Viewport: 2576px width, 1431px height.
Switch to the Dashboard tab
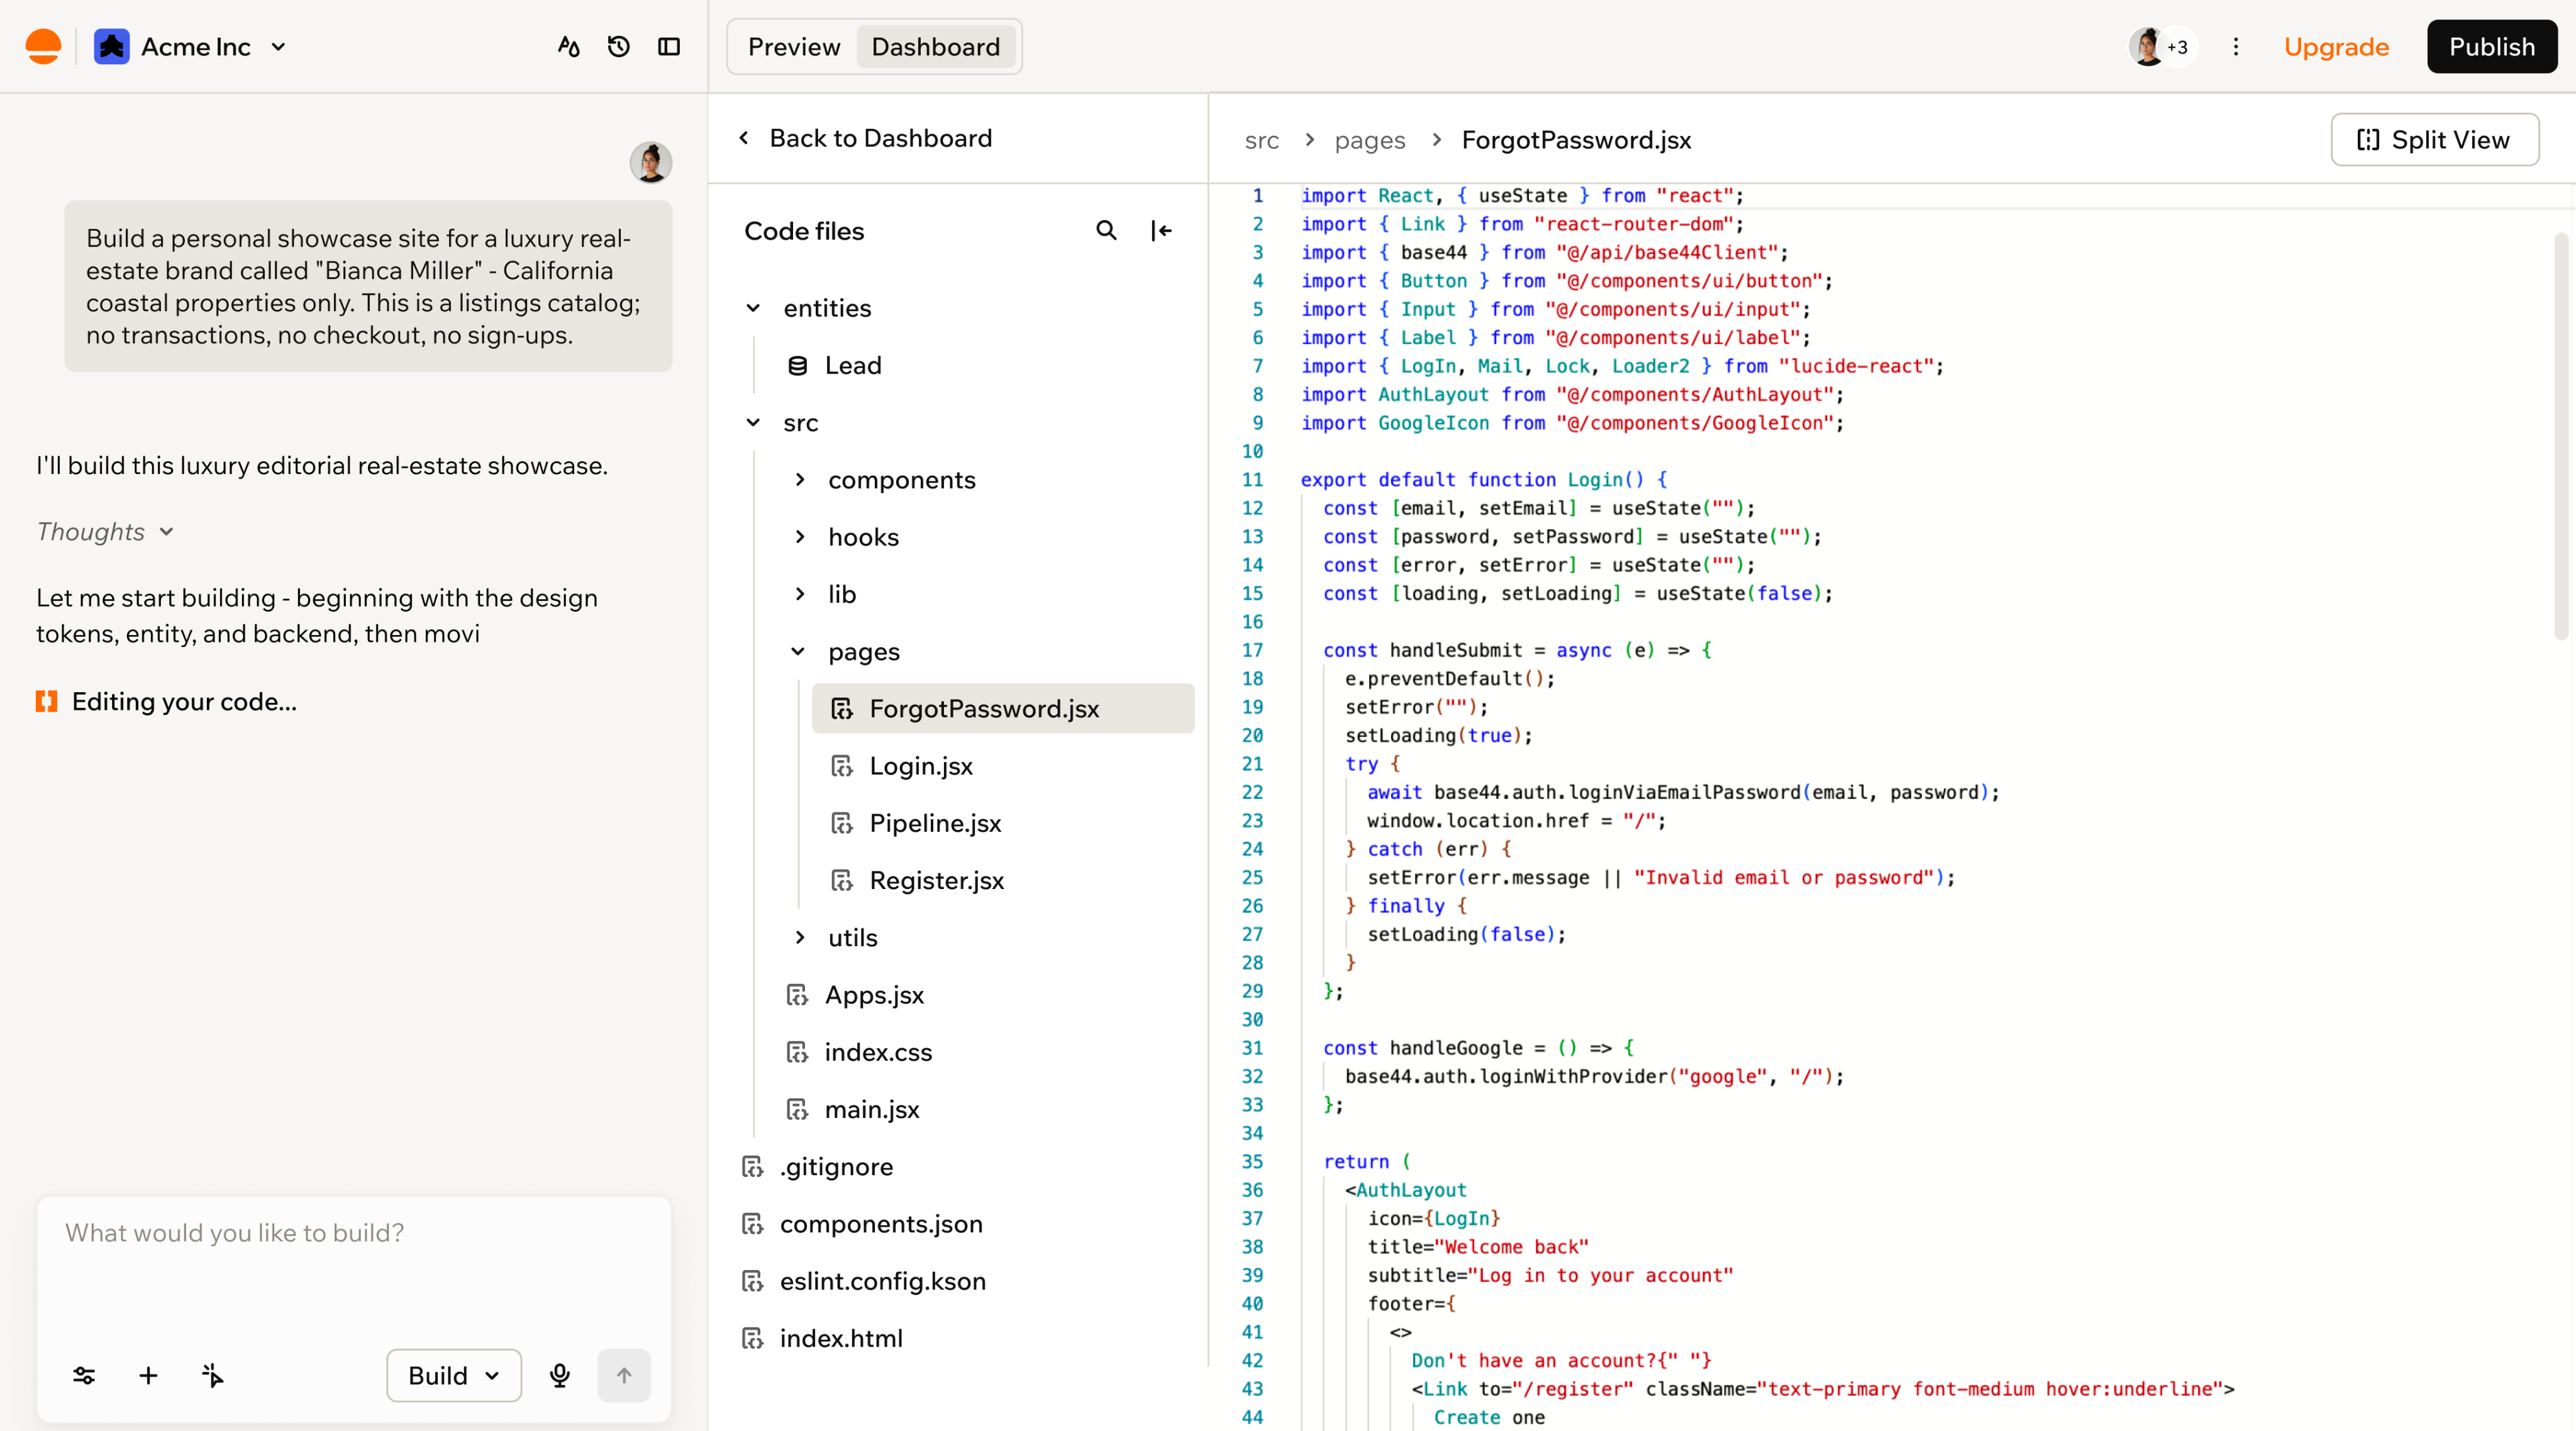tap(935, 47)
